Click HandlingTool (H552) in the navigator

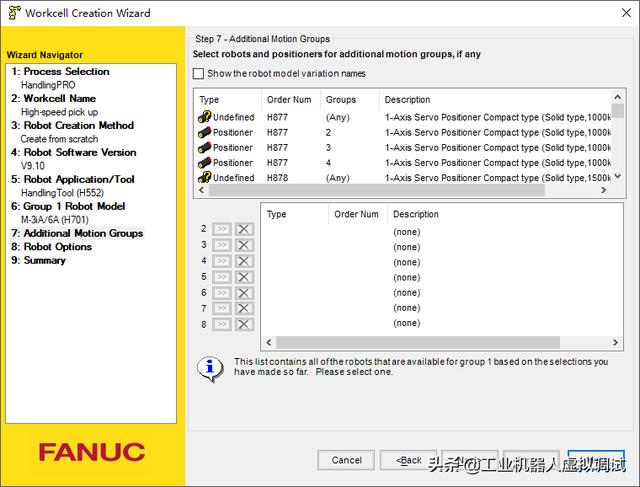pos(62,193)
